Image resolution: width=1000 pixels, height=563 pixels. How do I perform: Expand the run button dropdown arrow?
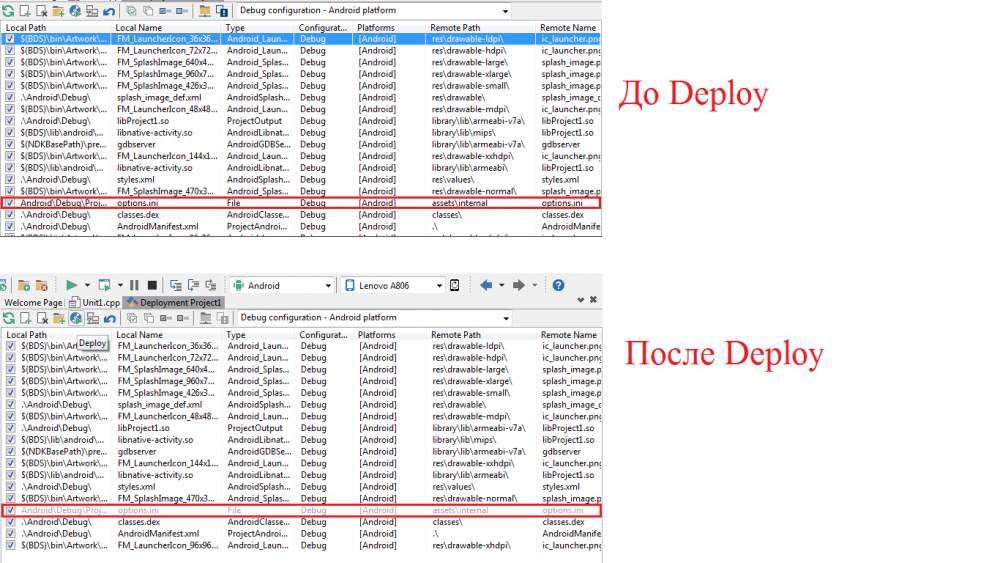coord(87,285)
